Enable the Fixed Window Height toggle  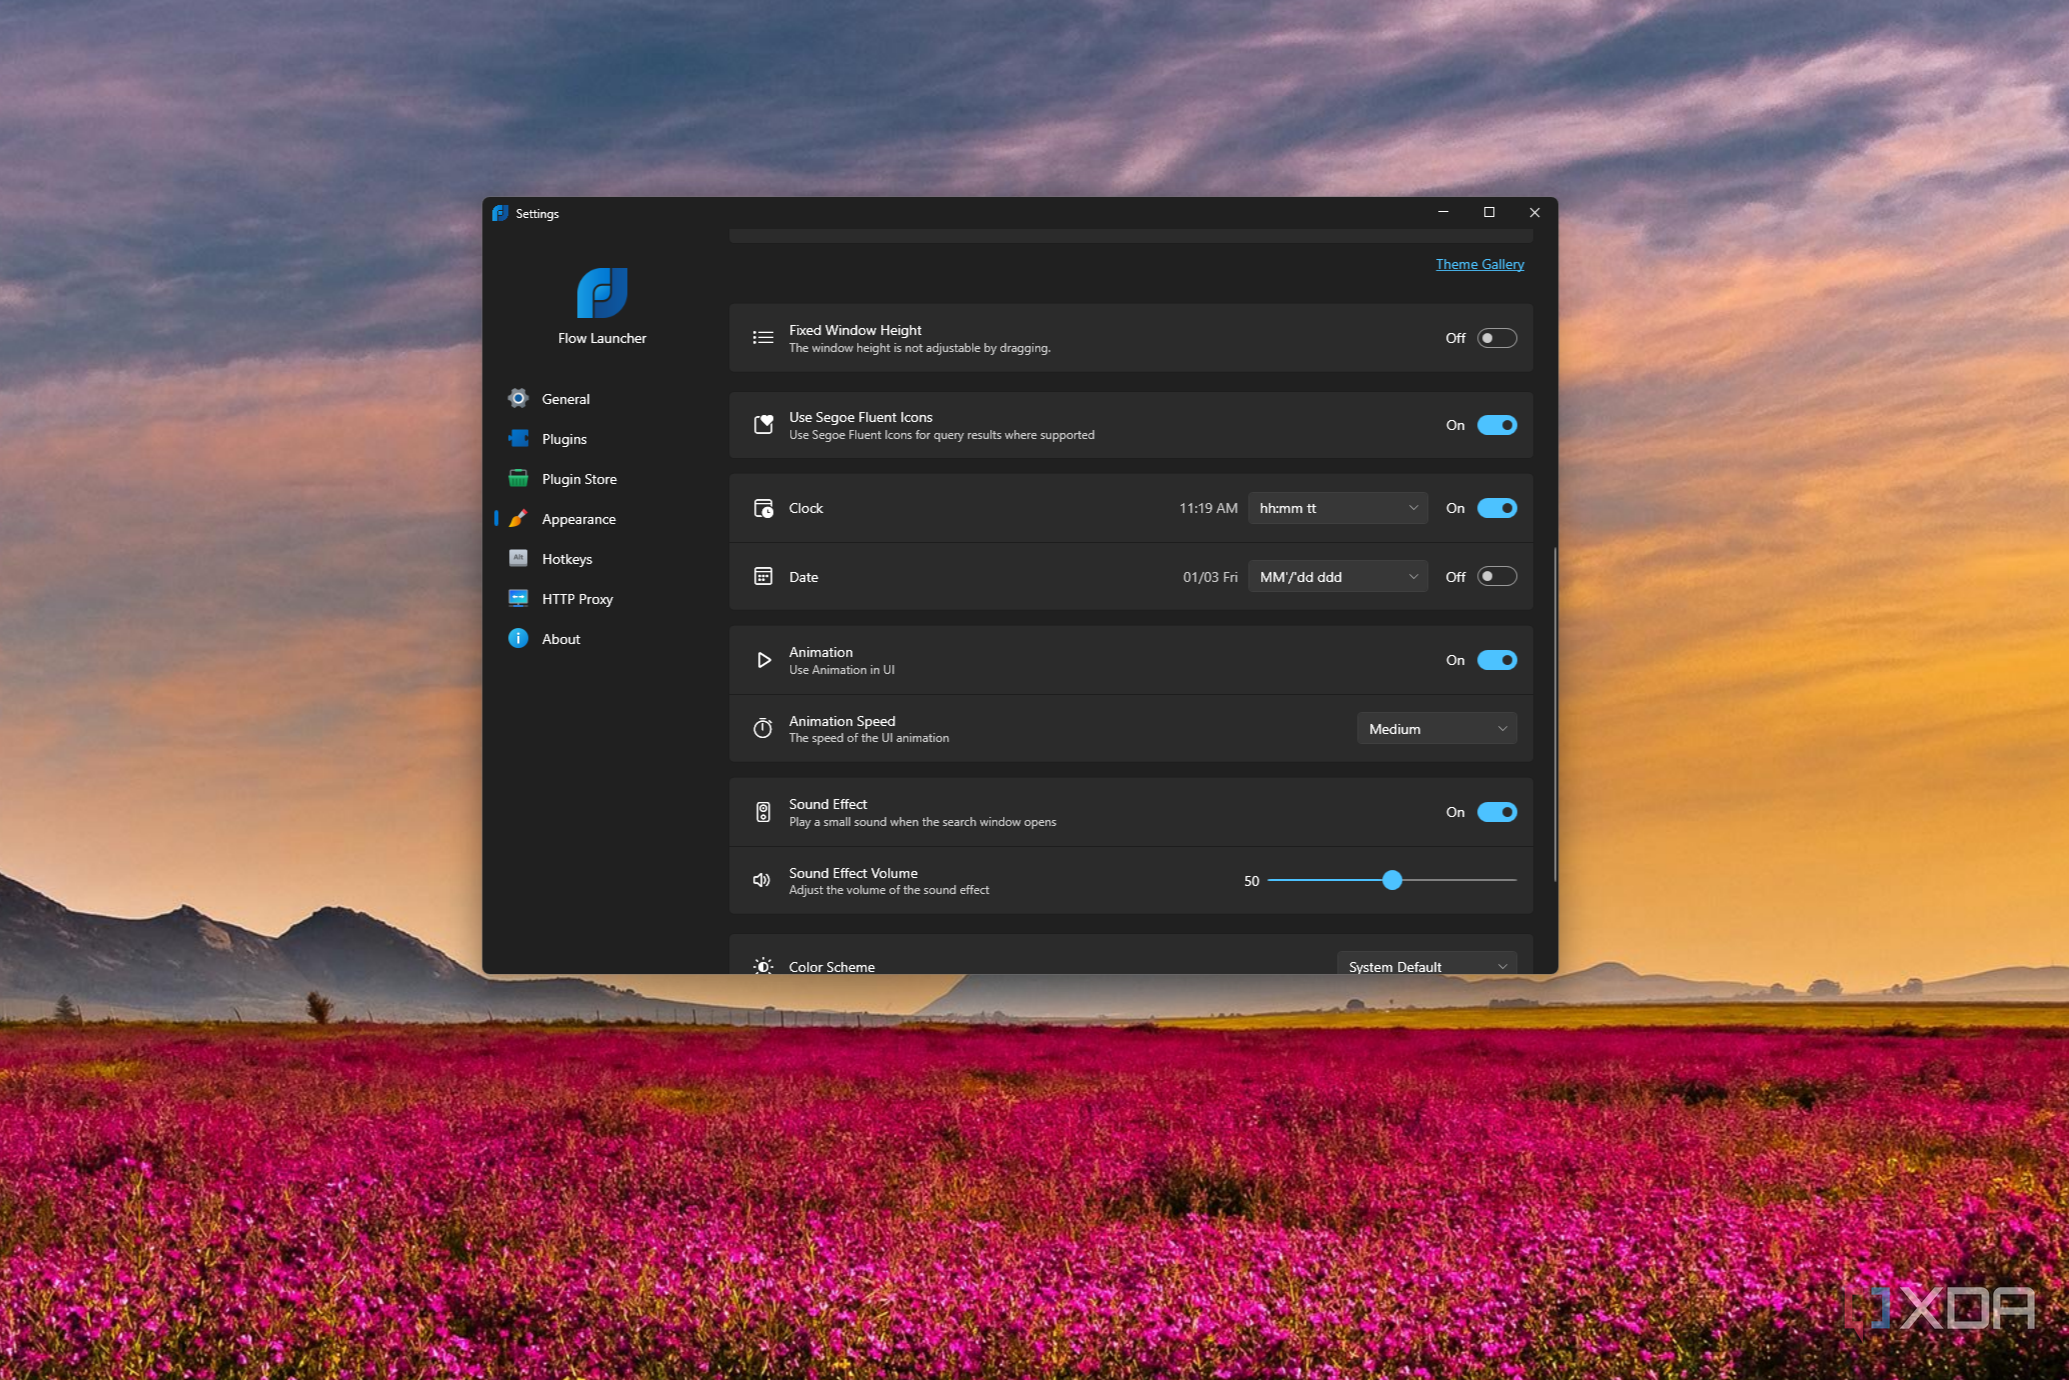pyautogui.click(x=1497, y=338)
